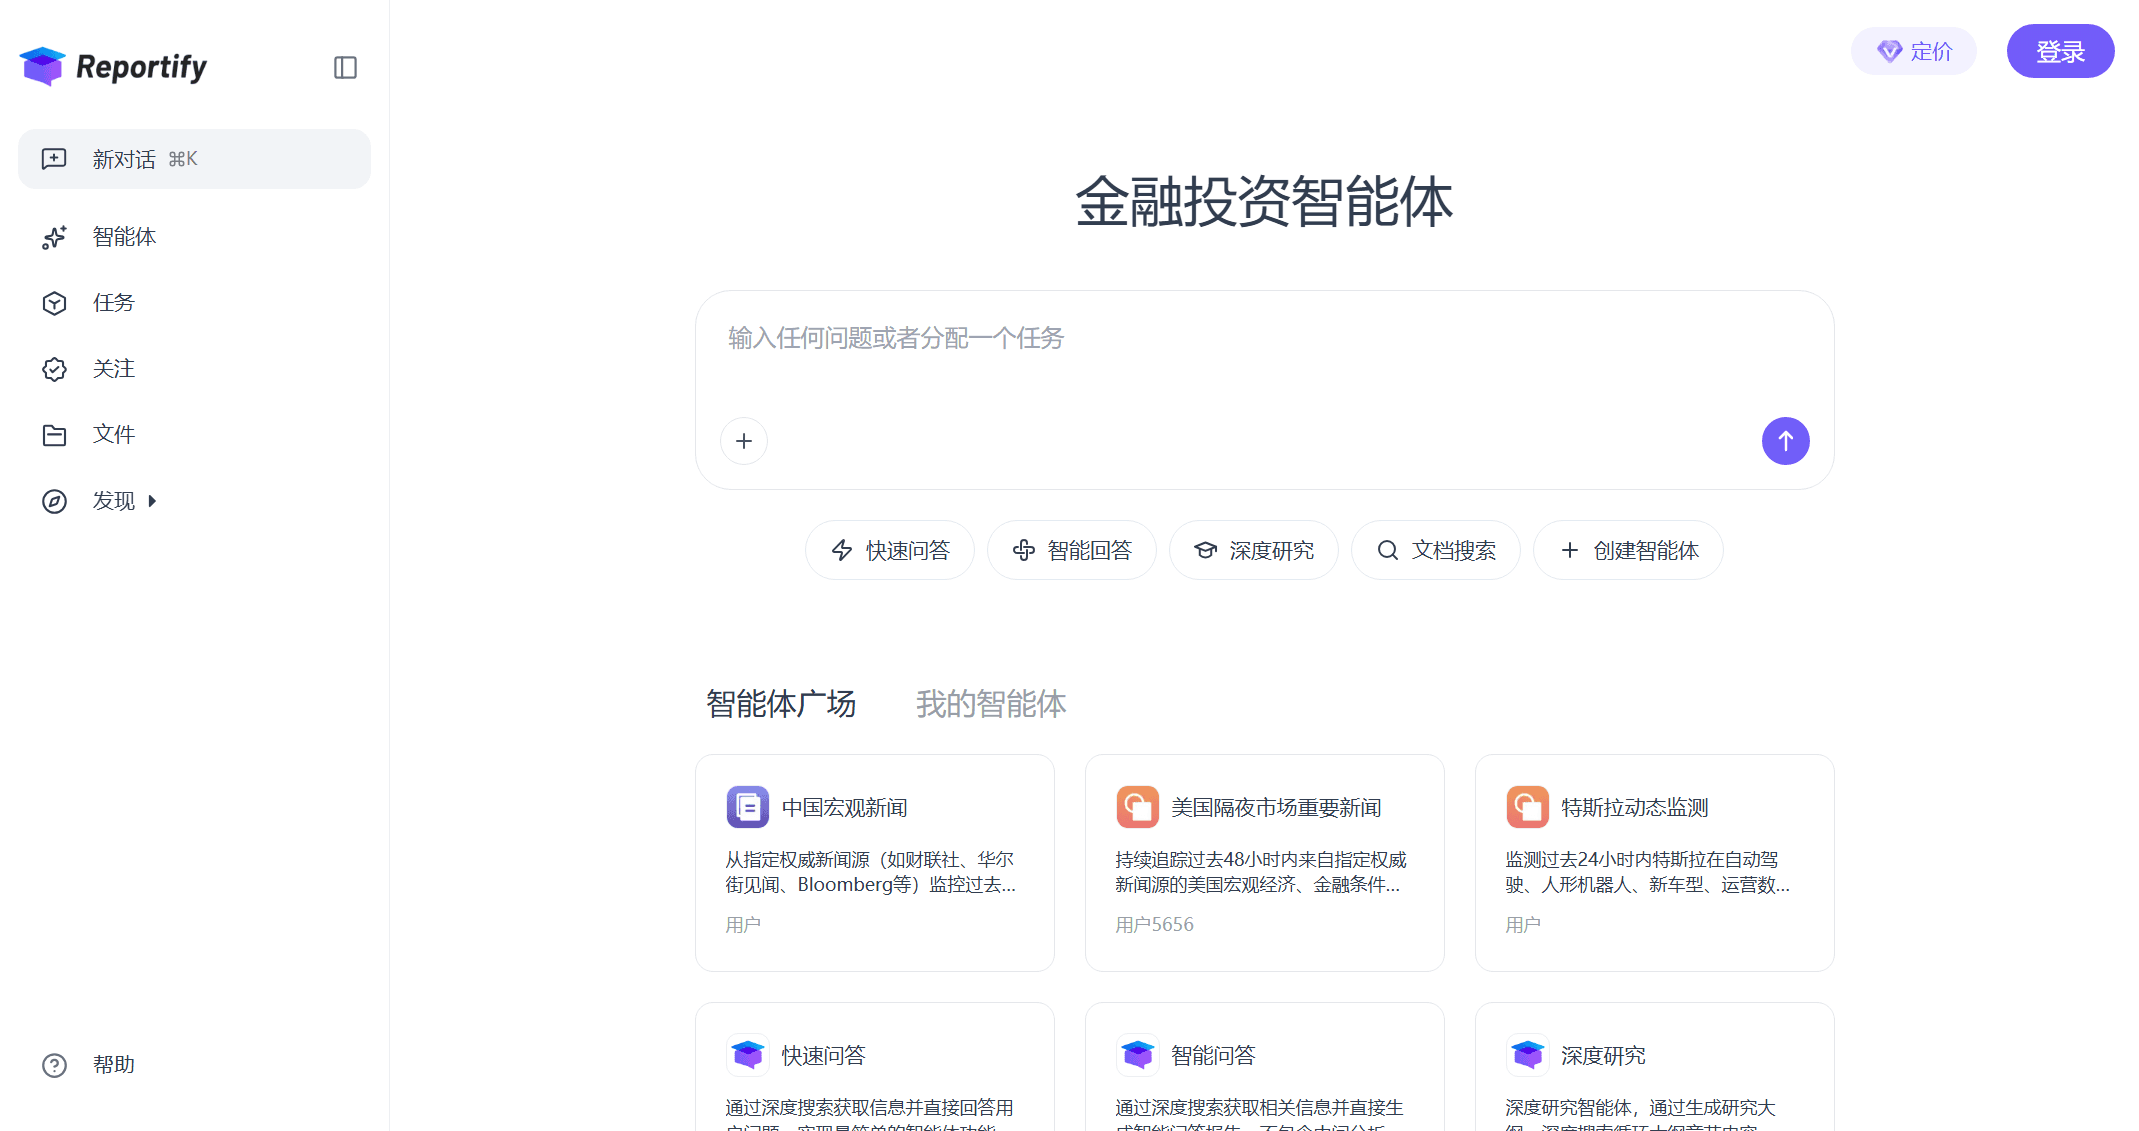This screenshot has width=2139, height=1131.
Task: Toggle the 快速问答 quick answer mode
Action: (889, 550)
